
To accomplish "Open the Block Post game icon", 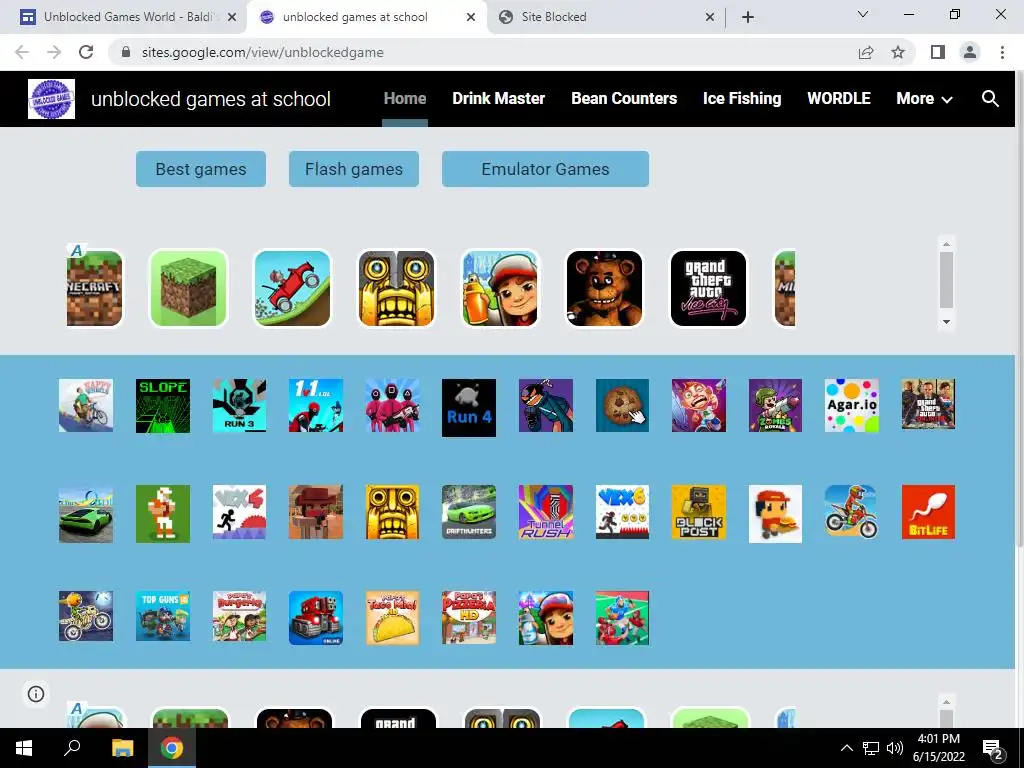I will coord(699,512).
